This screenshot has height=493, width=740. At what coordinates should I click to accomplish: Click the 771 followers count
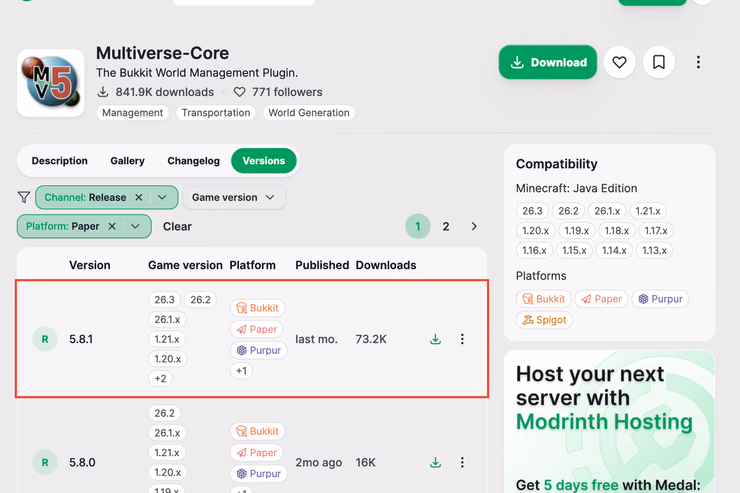click(x=278, y=92)
